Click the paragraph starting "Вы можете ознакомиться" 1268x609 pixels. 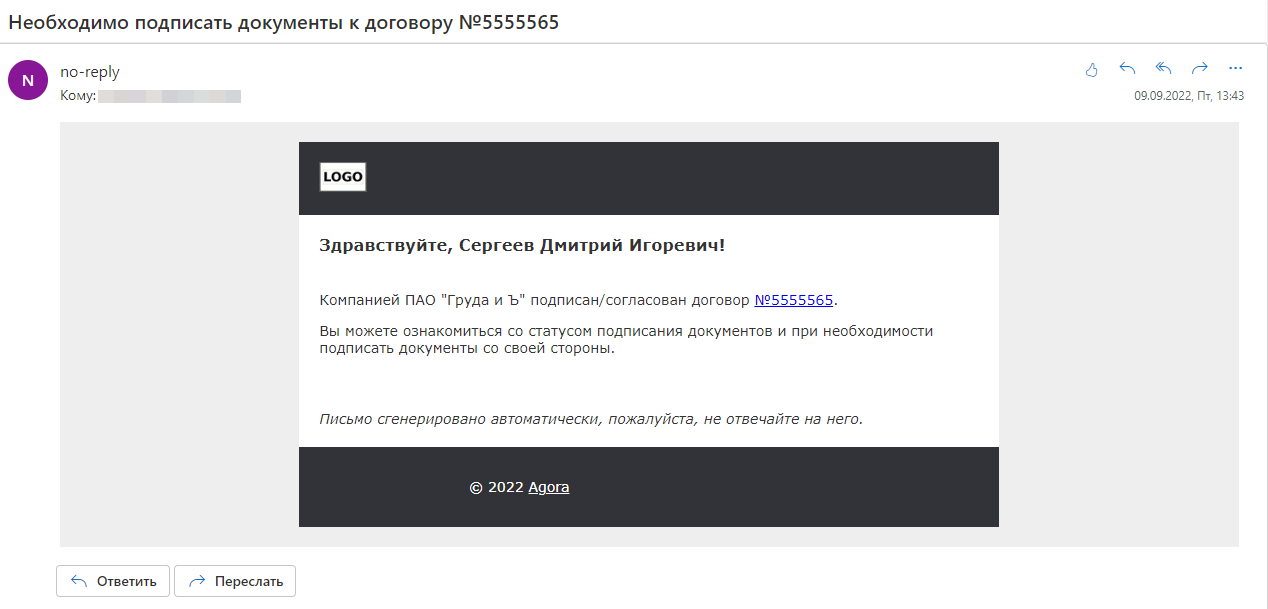pos(625,340)
